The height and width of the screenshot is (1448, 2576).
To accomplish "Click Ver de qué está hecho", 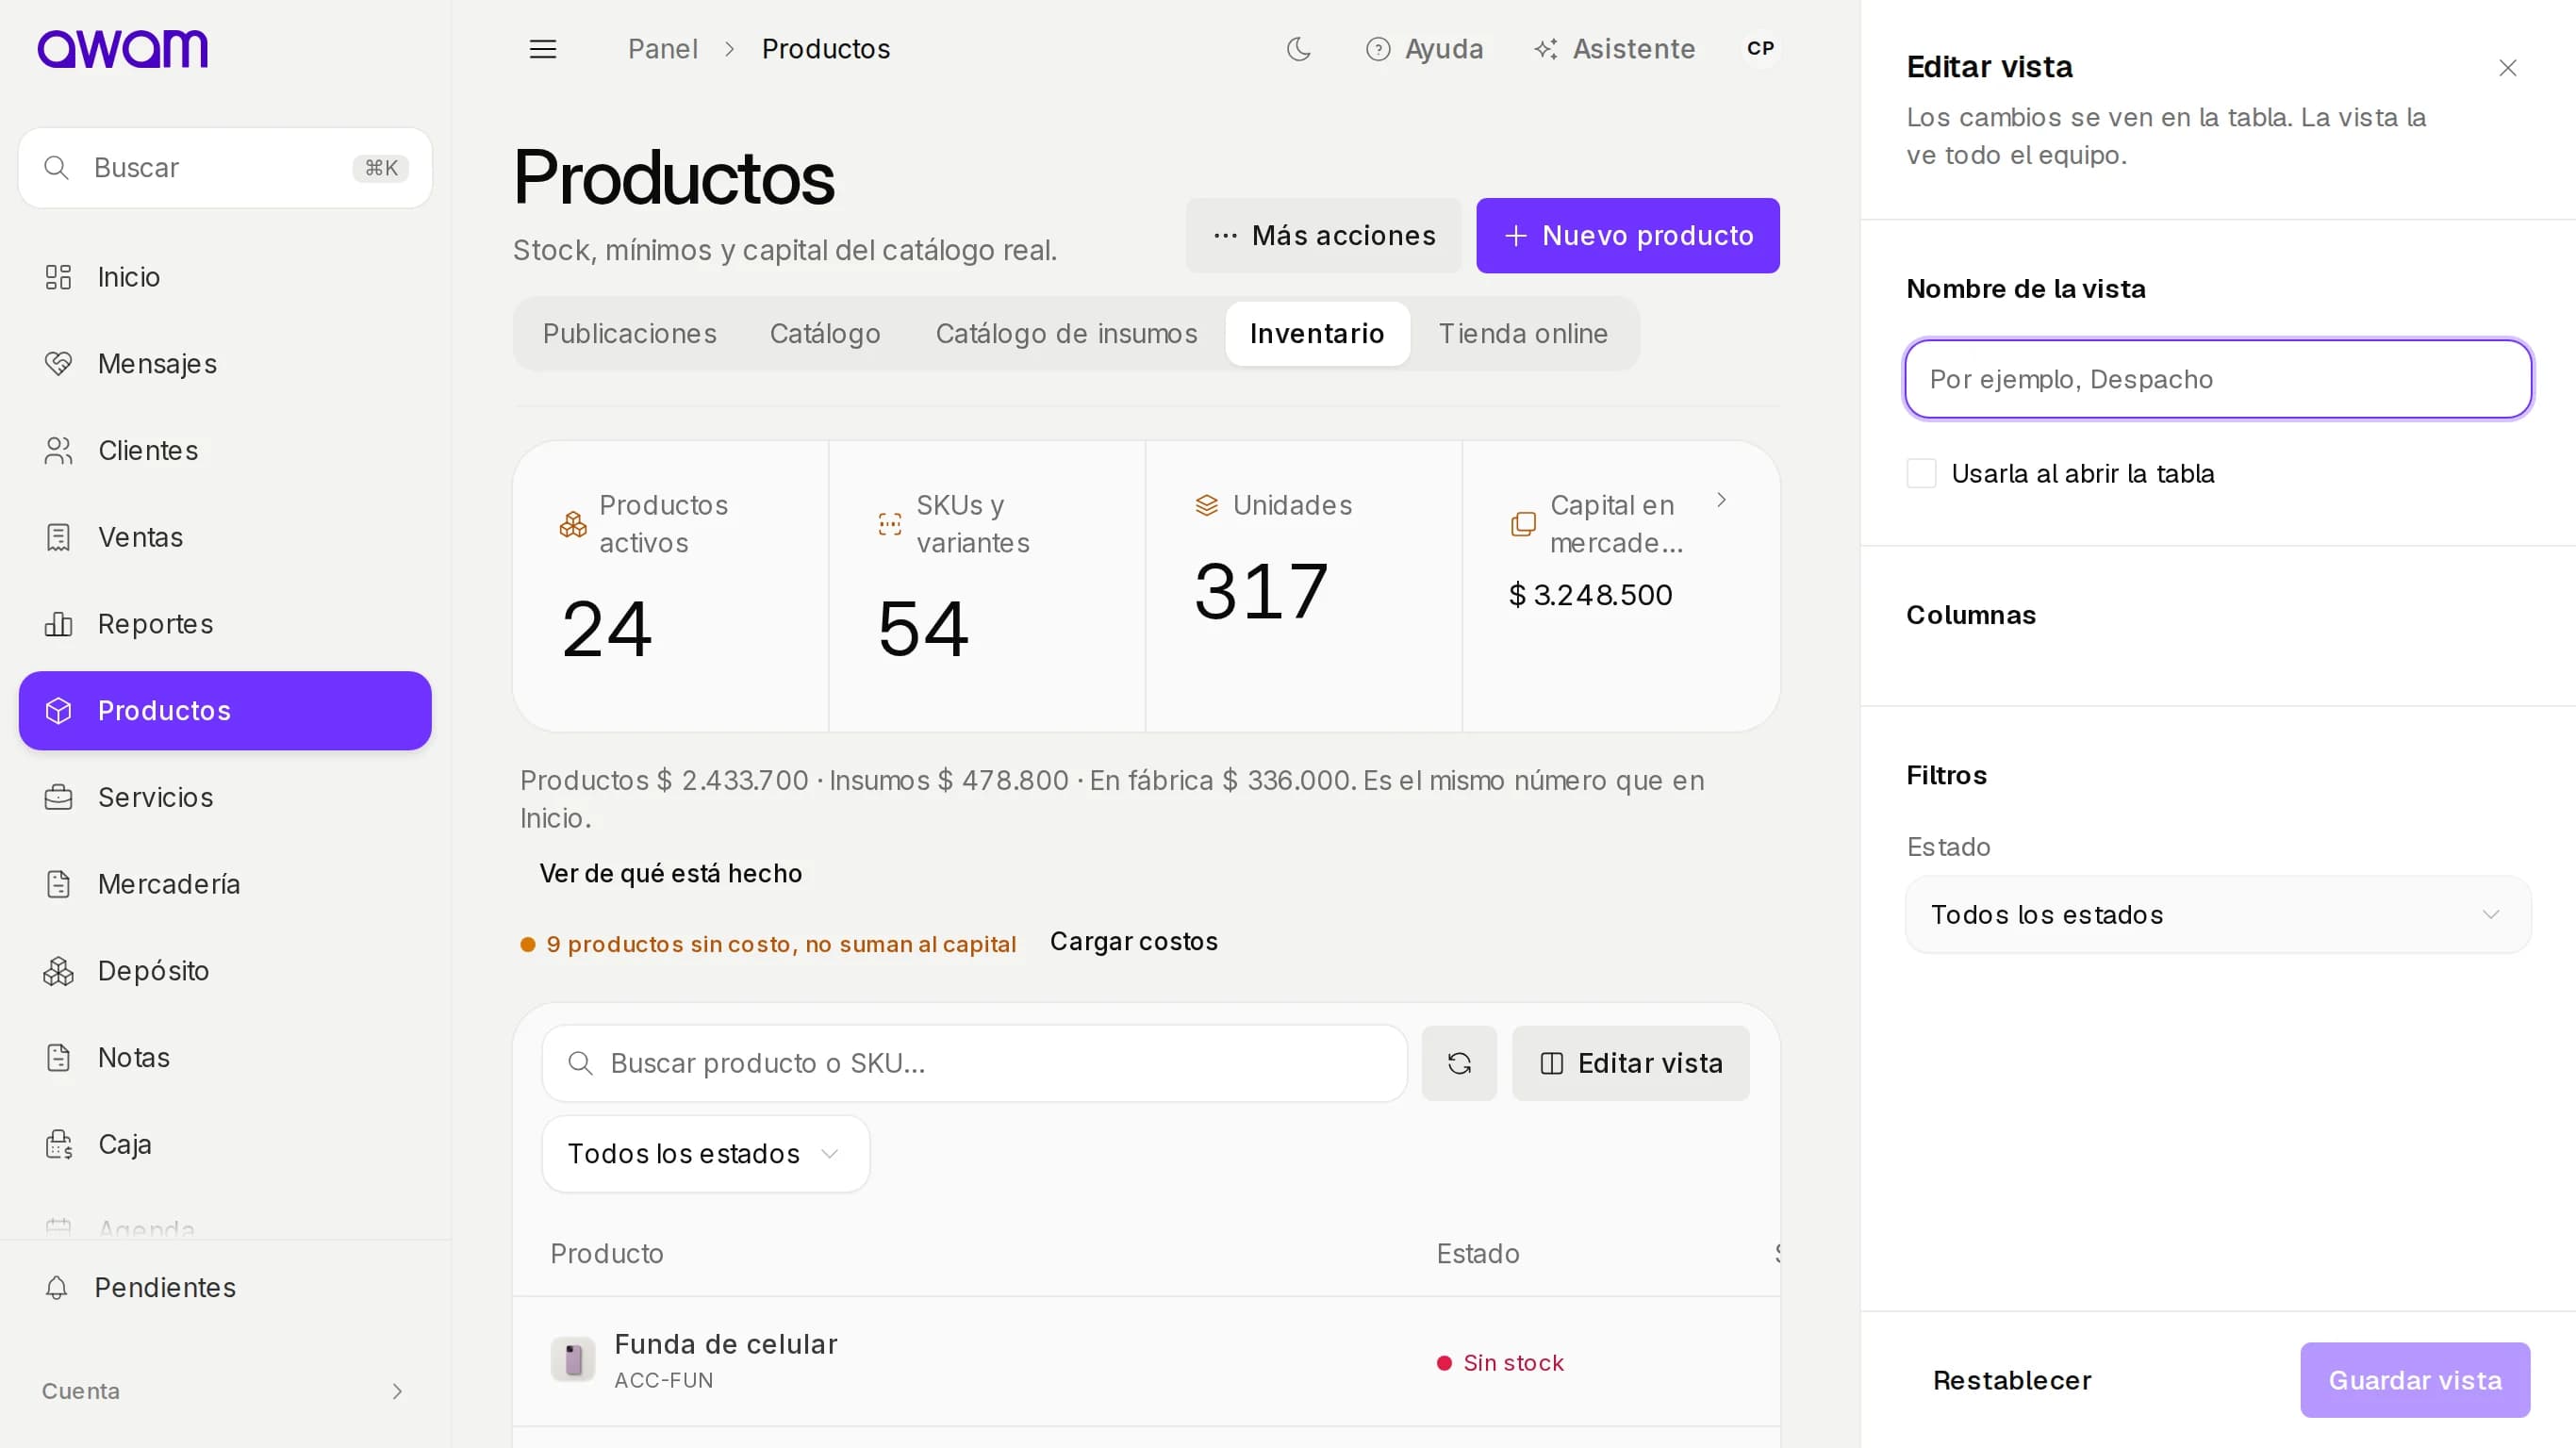I will pyautogui.click(x=670, y=874).
